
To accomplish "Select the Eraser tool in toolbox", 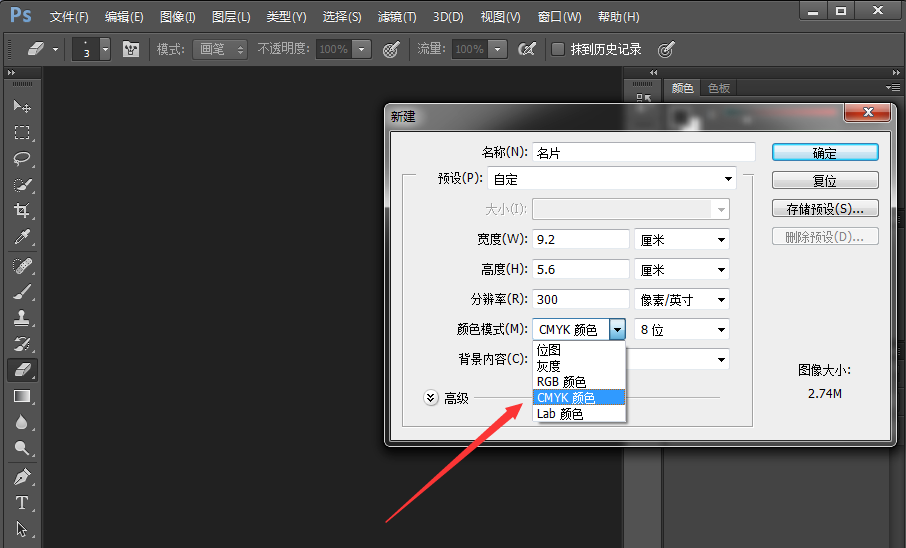I will 22,370.
